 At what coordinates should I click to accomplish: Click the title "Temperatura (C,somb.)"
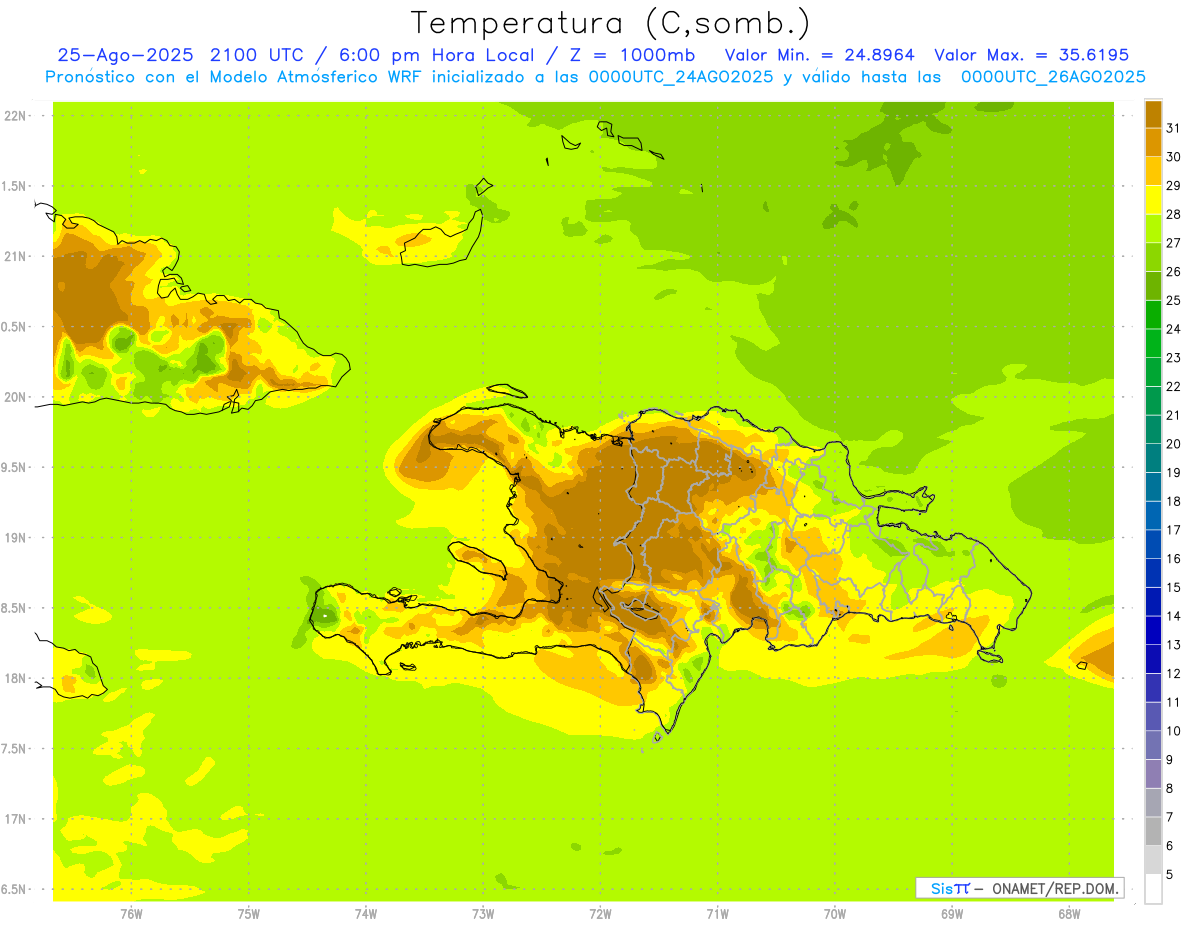[x=611, y=24]
